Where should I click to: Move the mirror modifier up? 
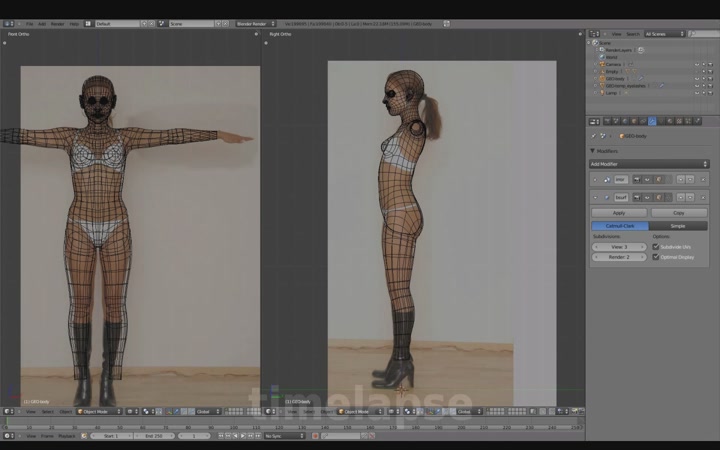(681, 180)
